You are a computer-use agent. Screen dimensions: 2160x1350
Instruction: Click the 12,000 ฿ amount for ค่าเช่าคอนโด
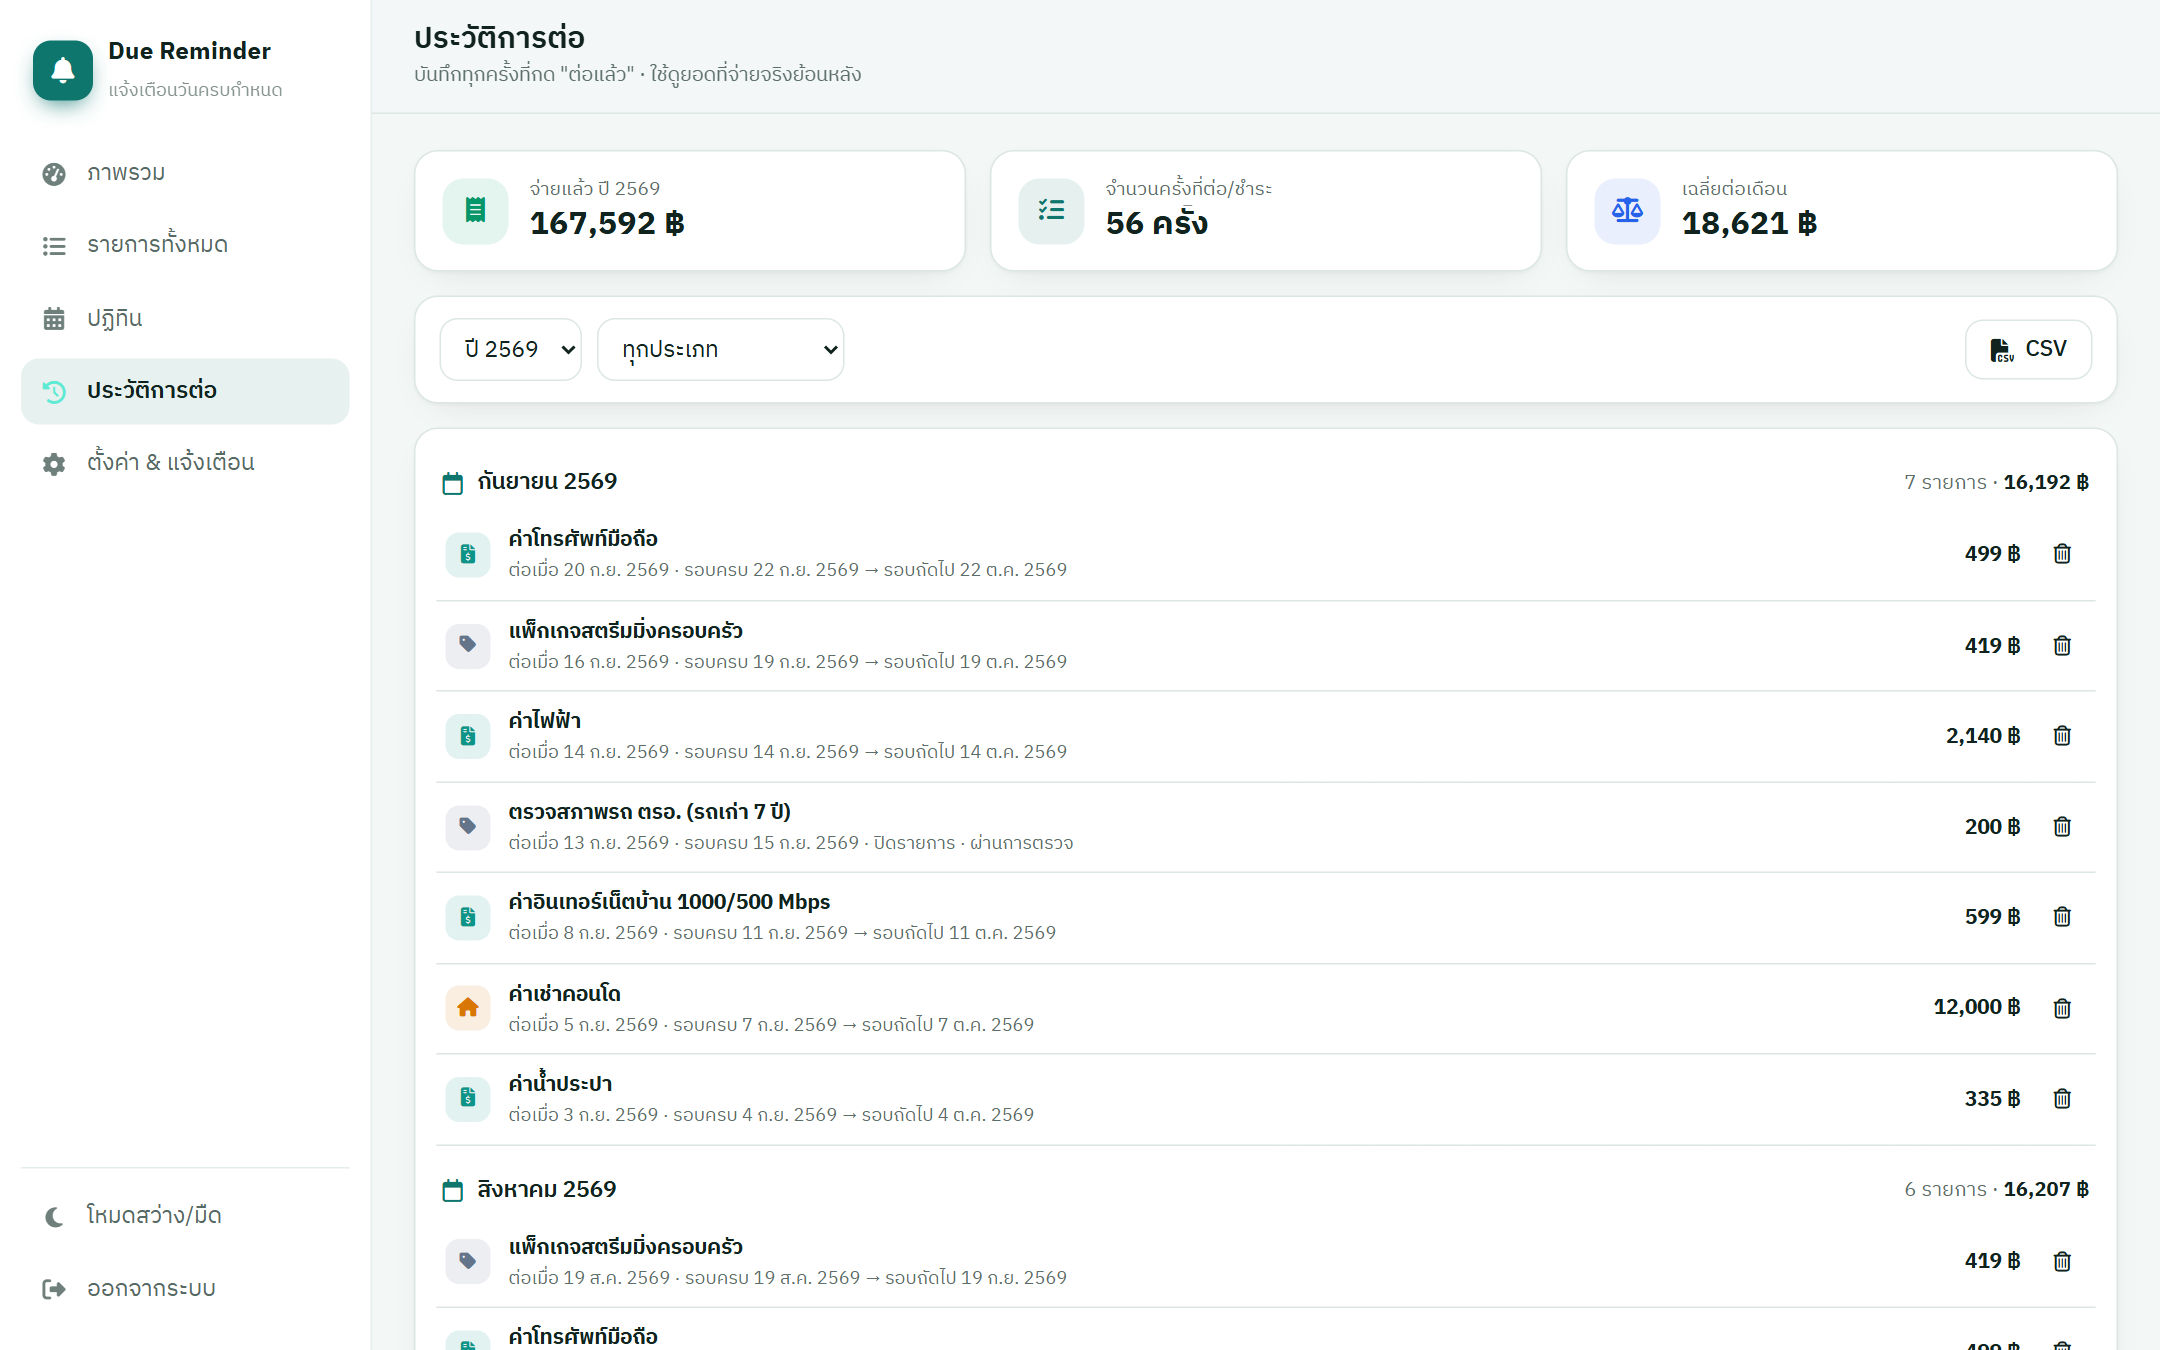pyautogui.click(x=1977, y=1007)
